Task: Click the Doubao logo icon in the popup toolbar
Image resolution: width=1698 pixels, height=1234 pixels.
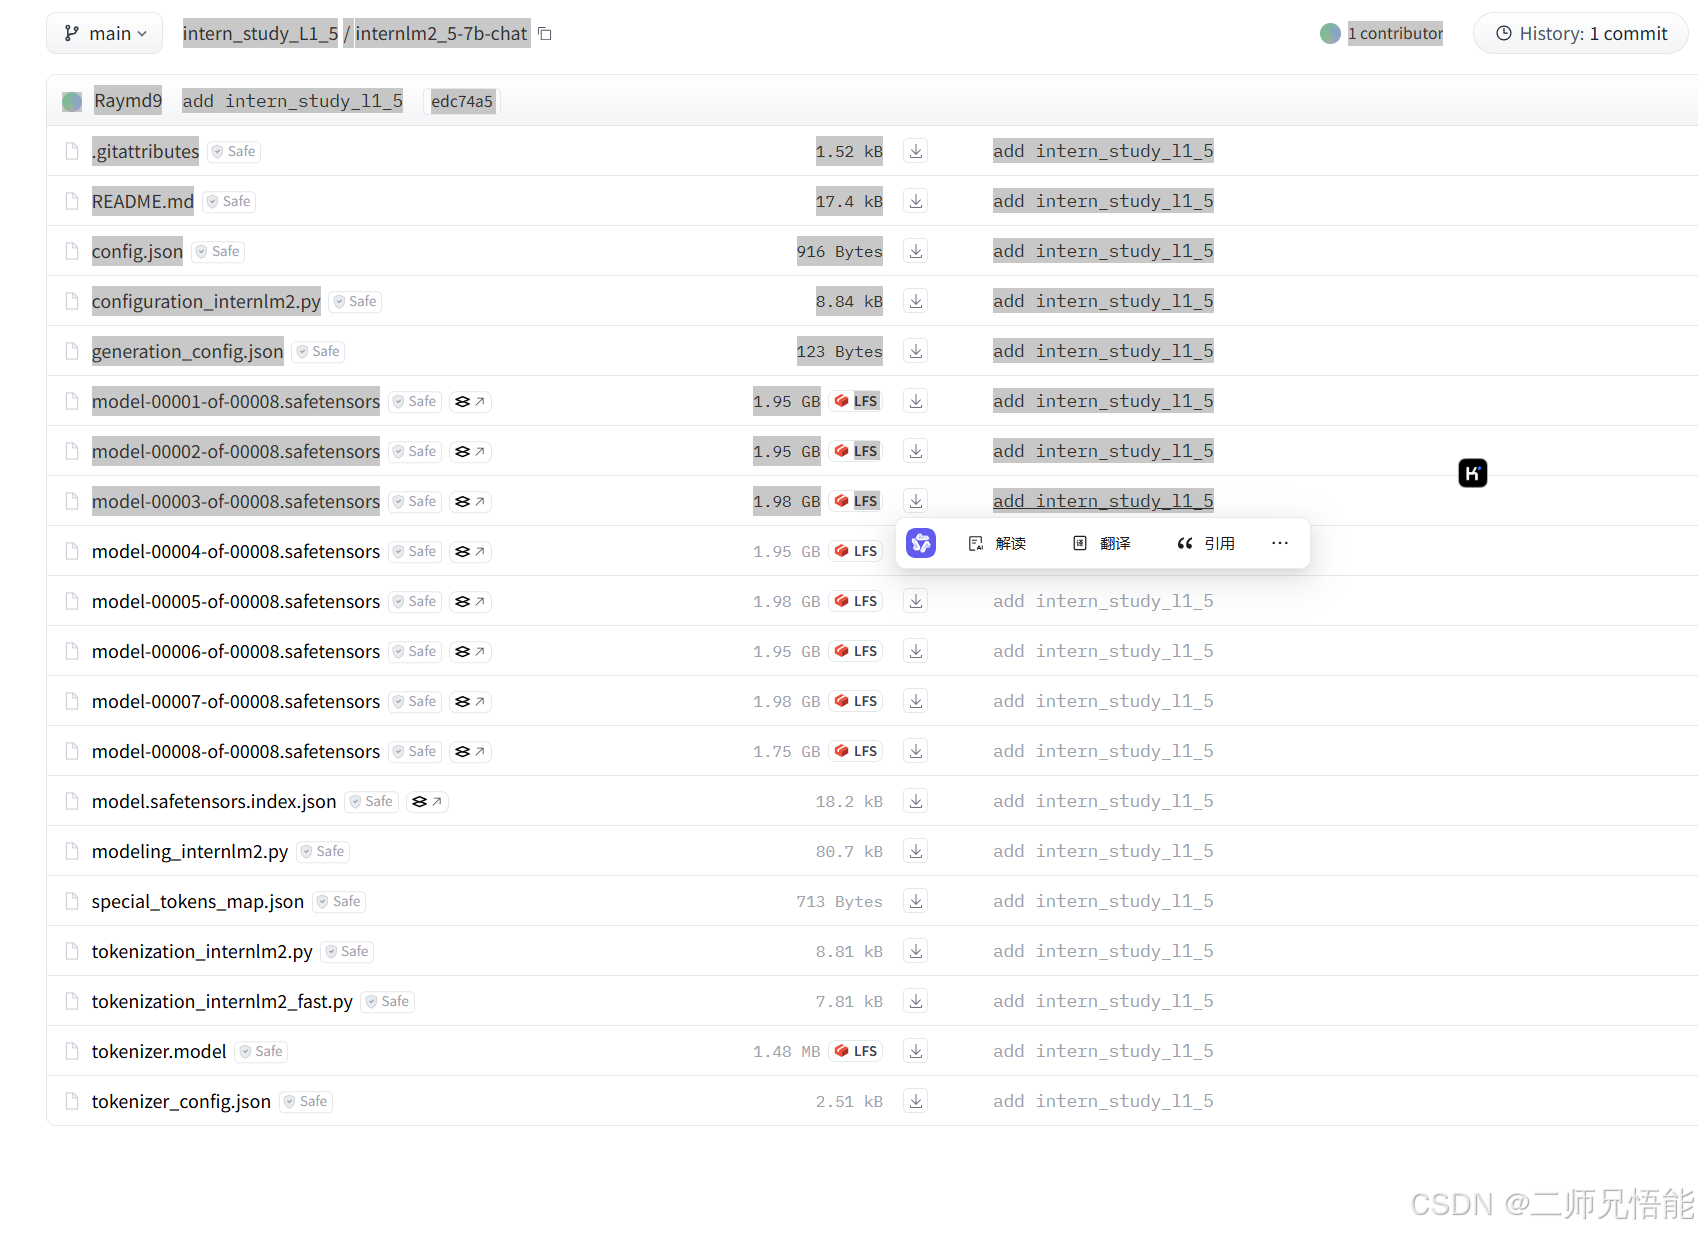Action: [x=920, y=543]
